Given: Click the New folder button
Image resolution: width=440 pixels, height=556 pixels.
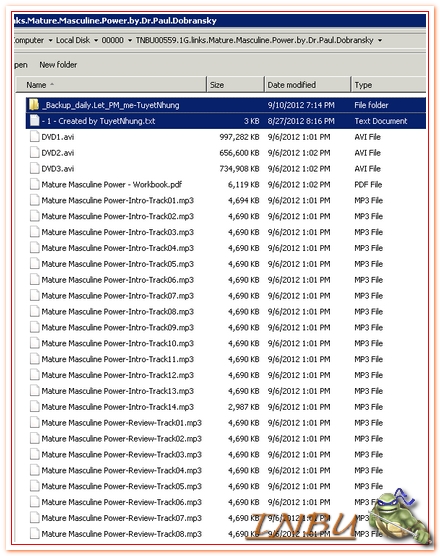Looking at the screenshot, I should 58,65.
